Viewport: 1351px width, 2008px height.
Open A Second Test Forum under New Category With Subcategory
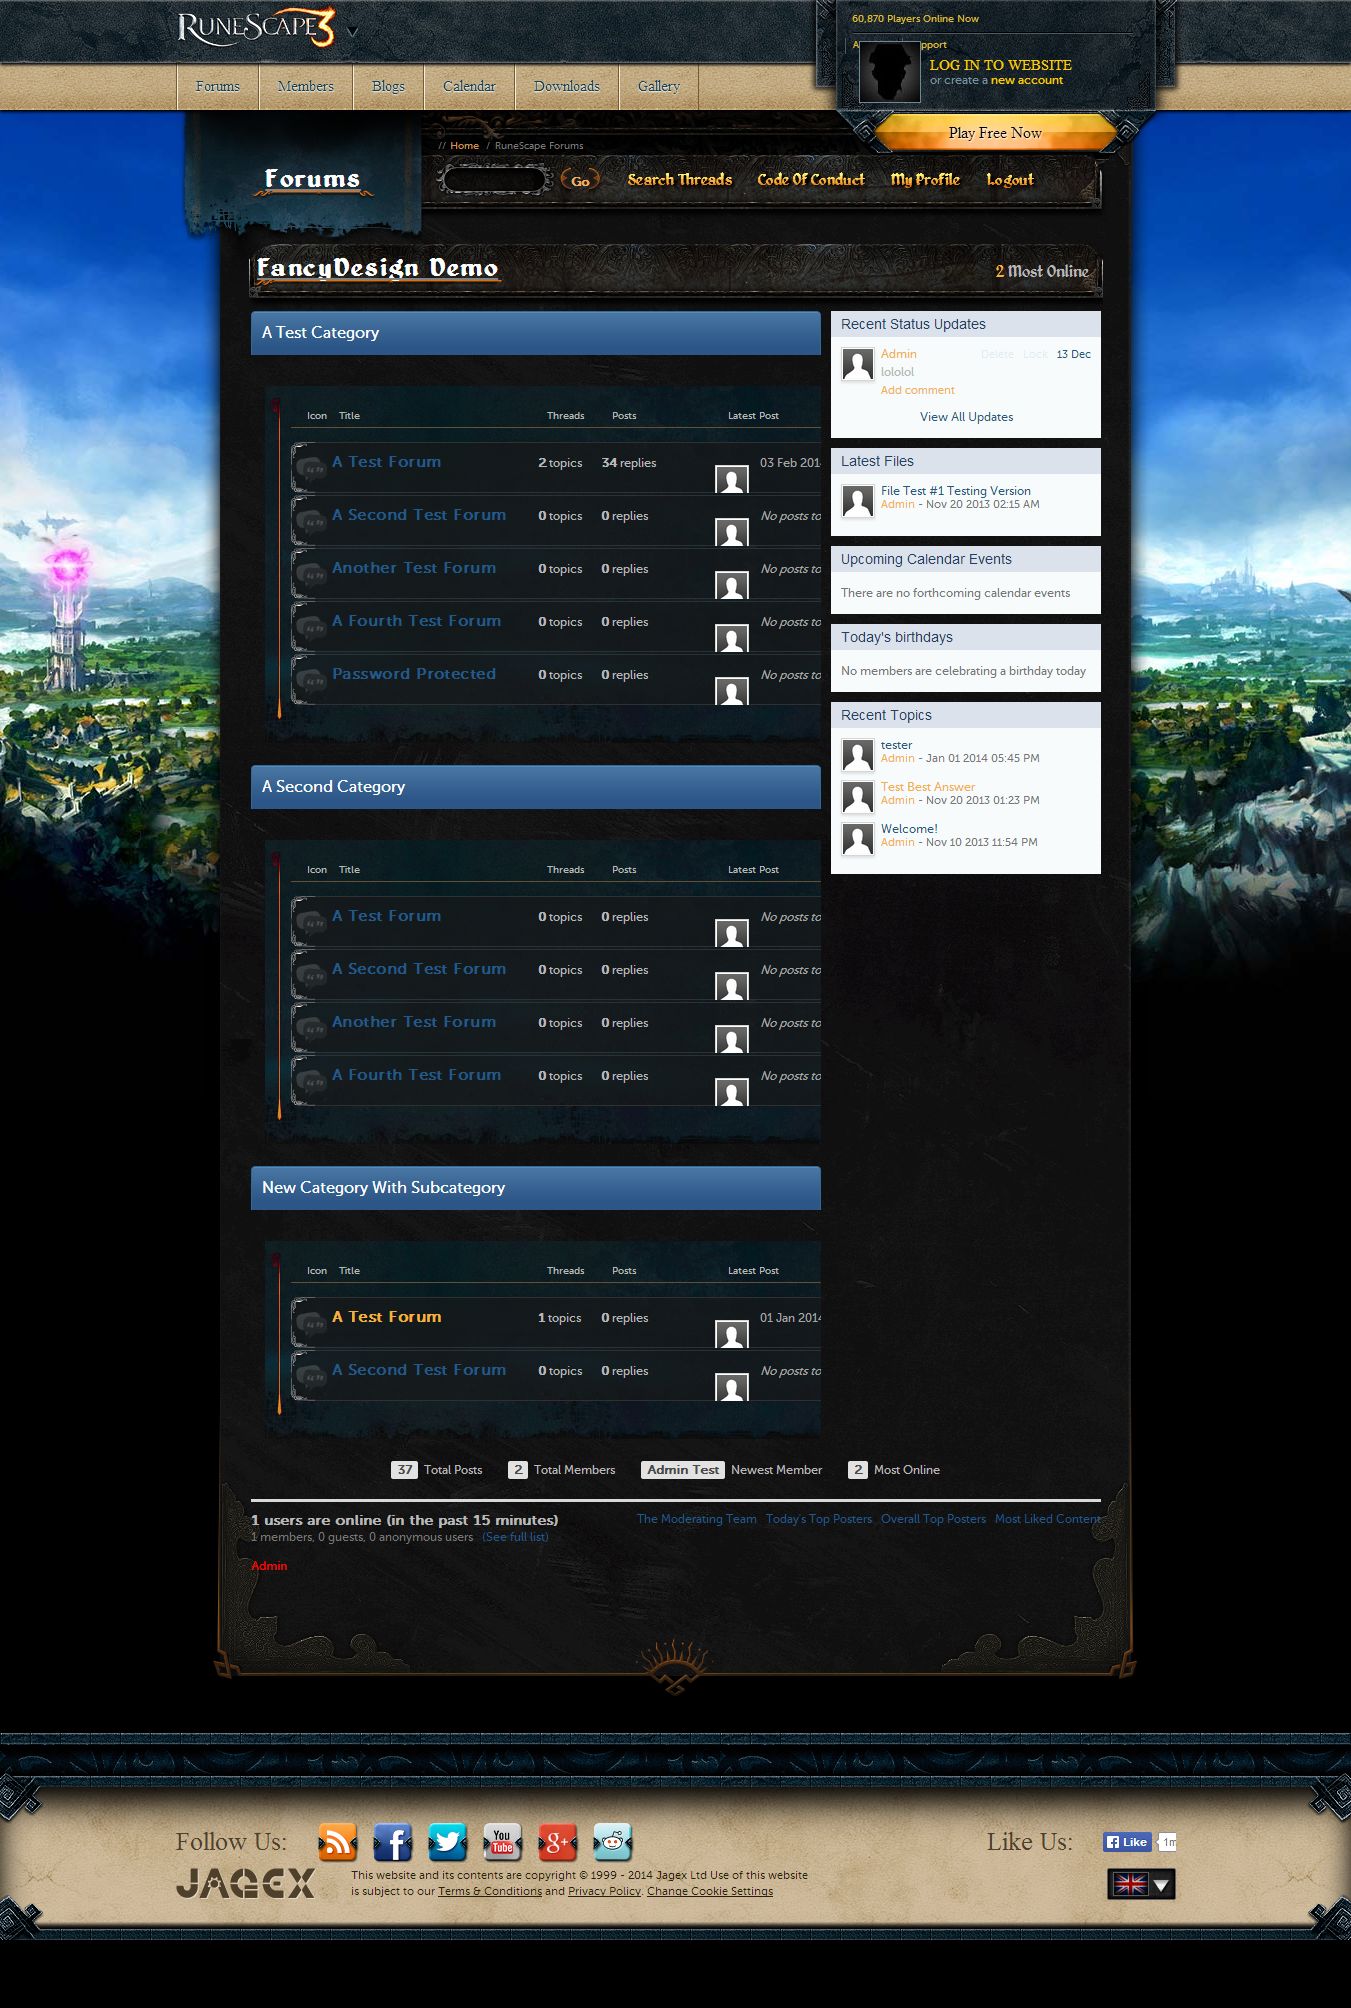pos(419,1370)
